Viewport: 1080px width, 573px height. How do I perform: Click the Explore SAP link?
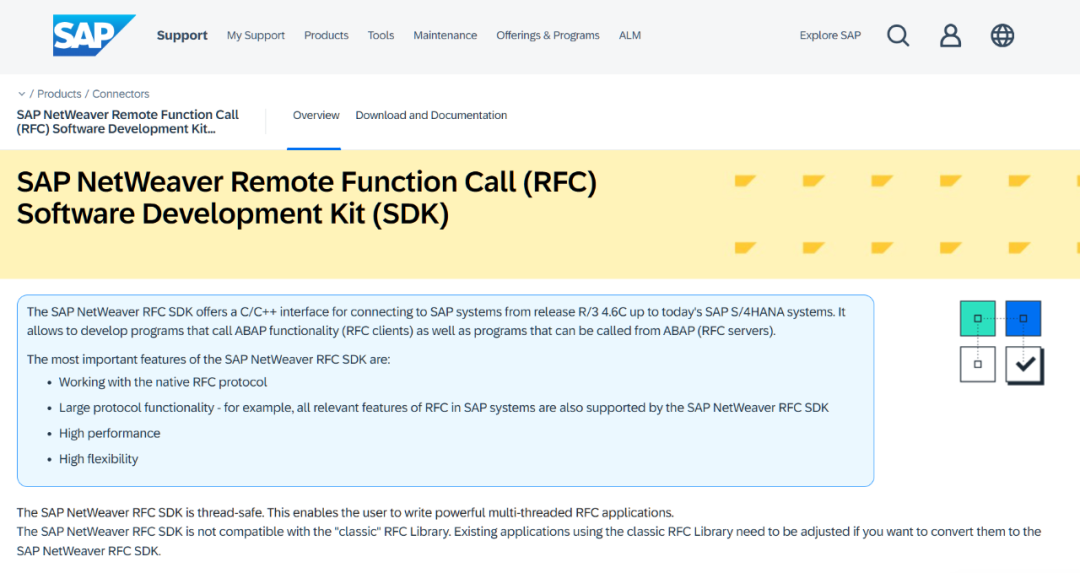pyautogui.click(x=830, y=35)
